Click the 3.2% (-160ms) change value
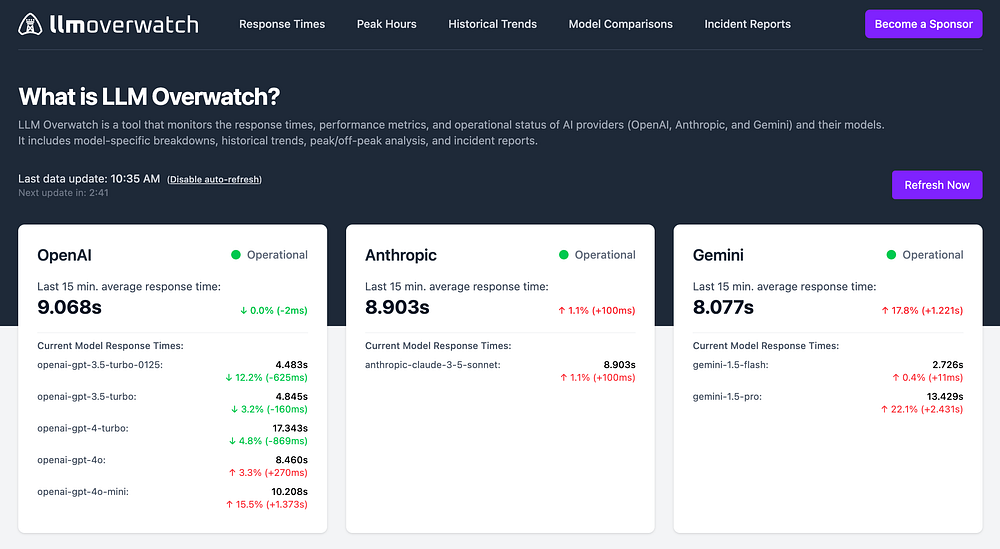Image resolution: width=1000 pixels, height=549 pixels. point(269,409)
